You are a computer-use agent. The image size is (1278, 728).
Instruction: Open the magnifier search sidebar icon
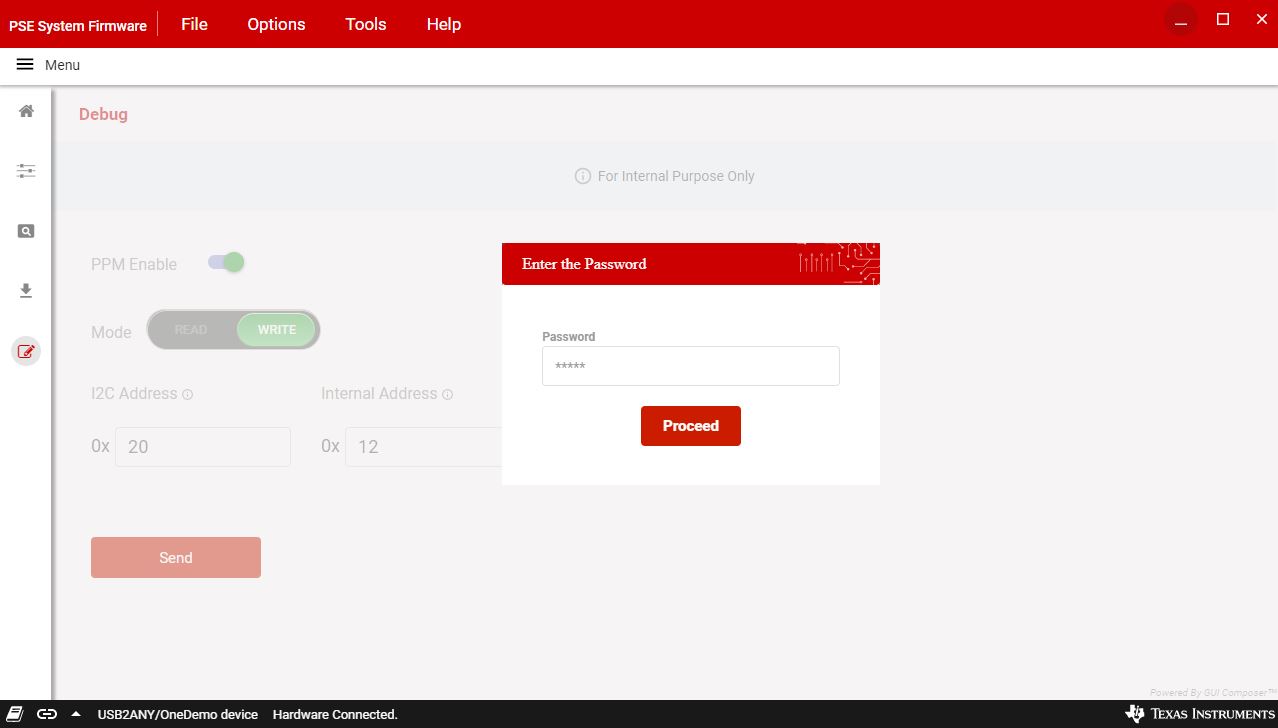[26, 231]
